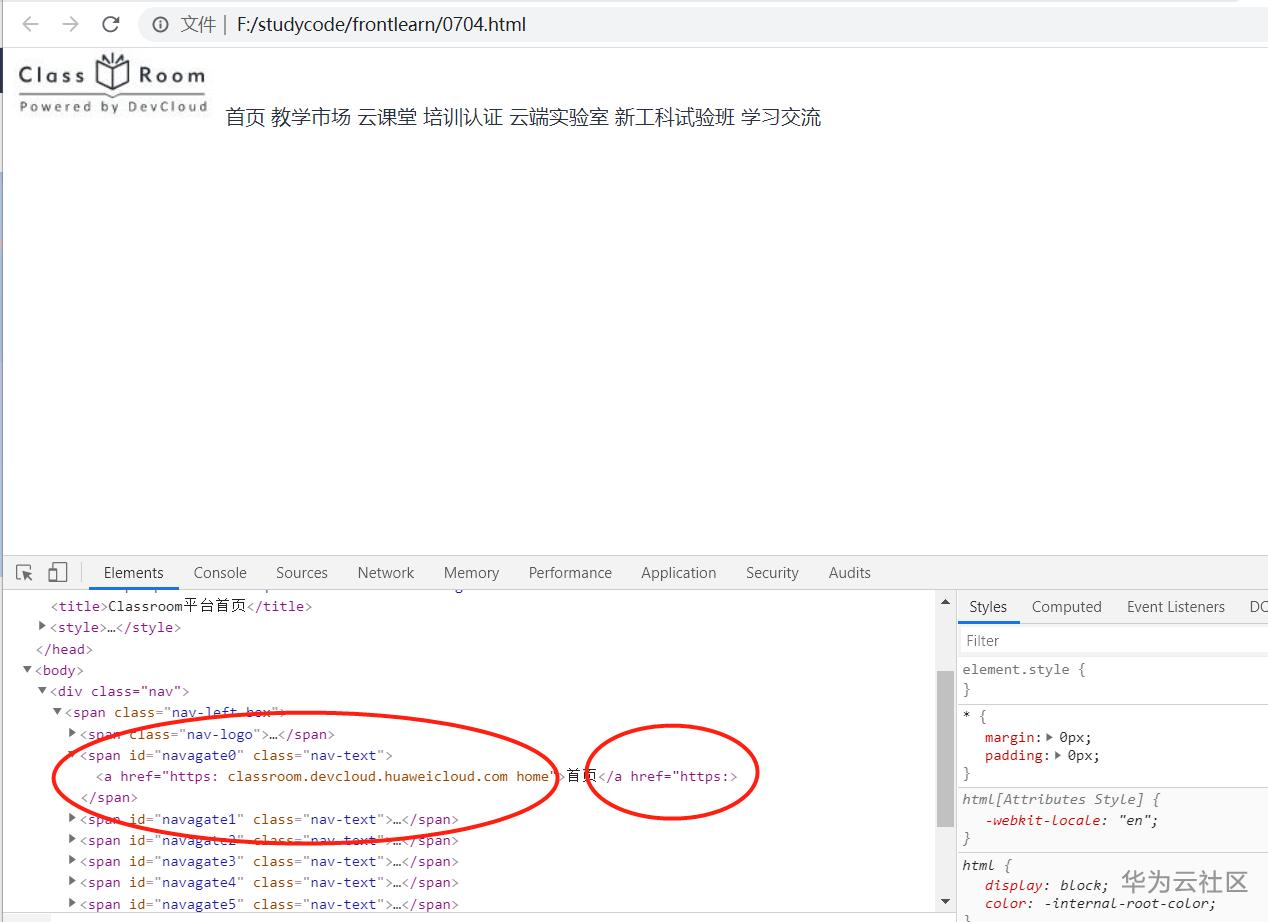The height and width of the screenshot is (922, 1268).
Task: Open the 云端实验室 nav link
Action: pyautogui.click(x=559, y=117)
